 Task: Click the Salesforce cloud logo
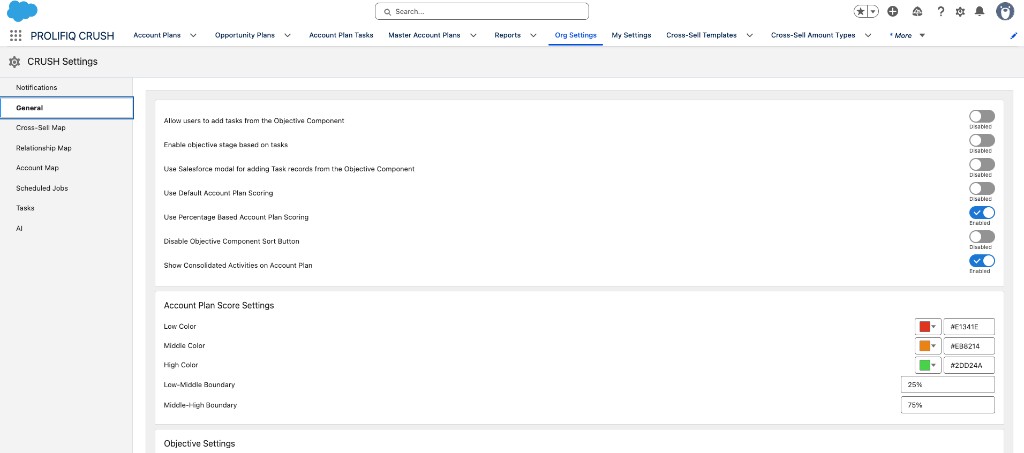point(22,11)
